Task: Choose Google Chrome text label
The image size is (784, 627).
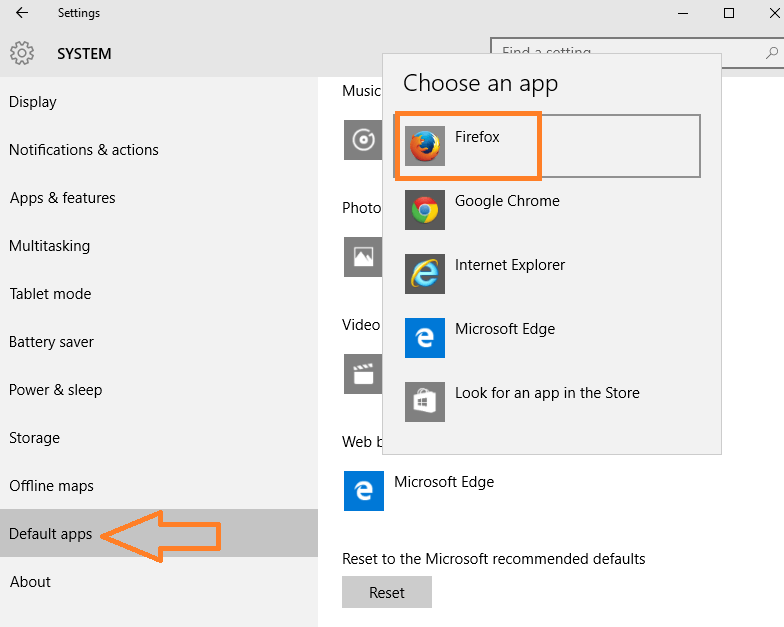Action: coord(507,201)
